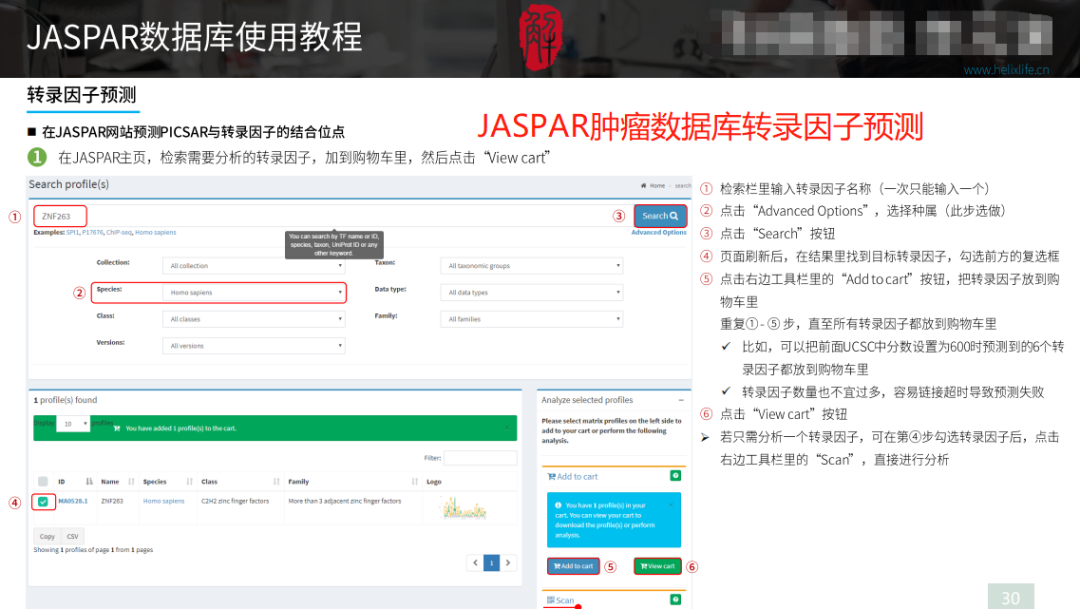The width and height of the screenshot is (1080, 609).
Task: Click into the ZNF263 search field
Action: (x=60, y=216)
